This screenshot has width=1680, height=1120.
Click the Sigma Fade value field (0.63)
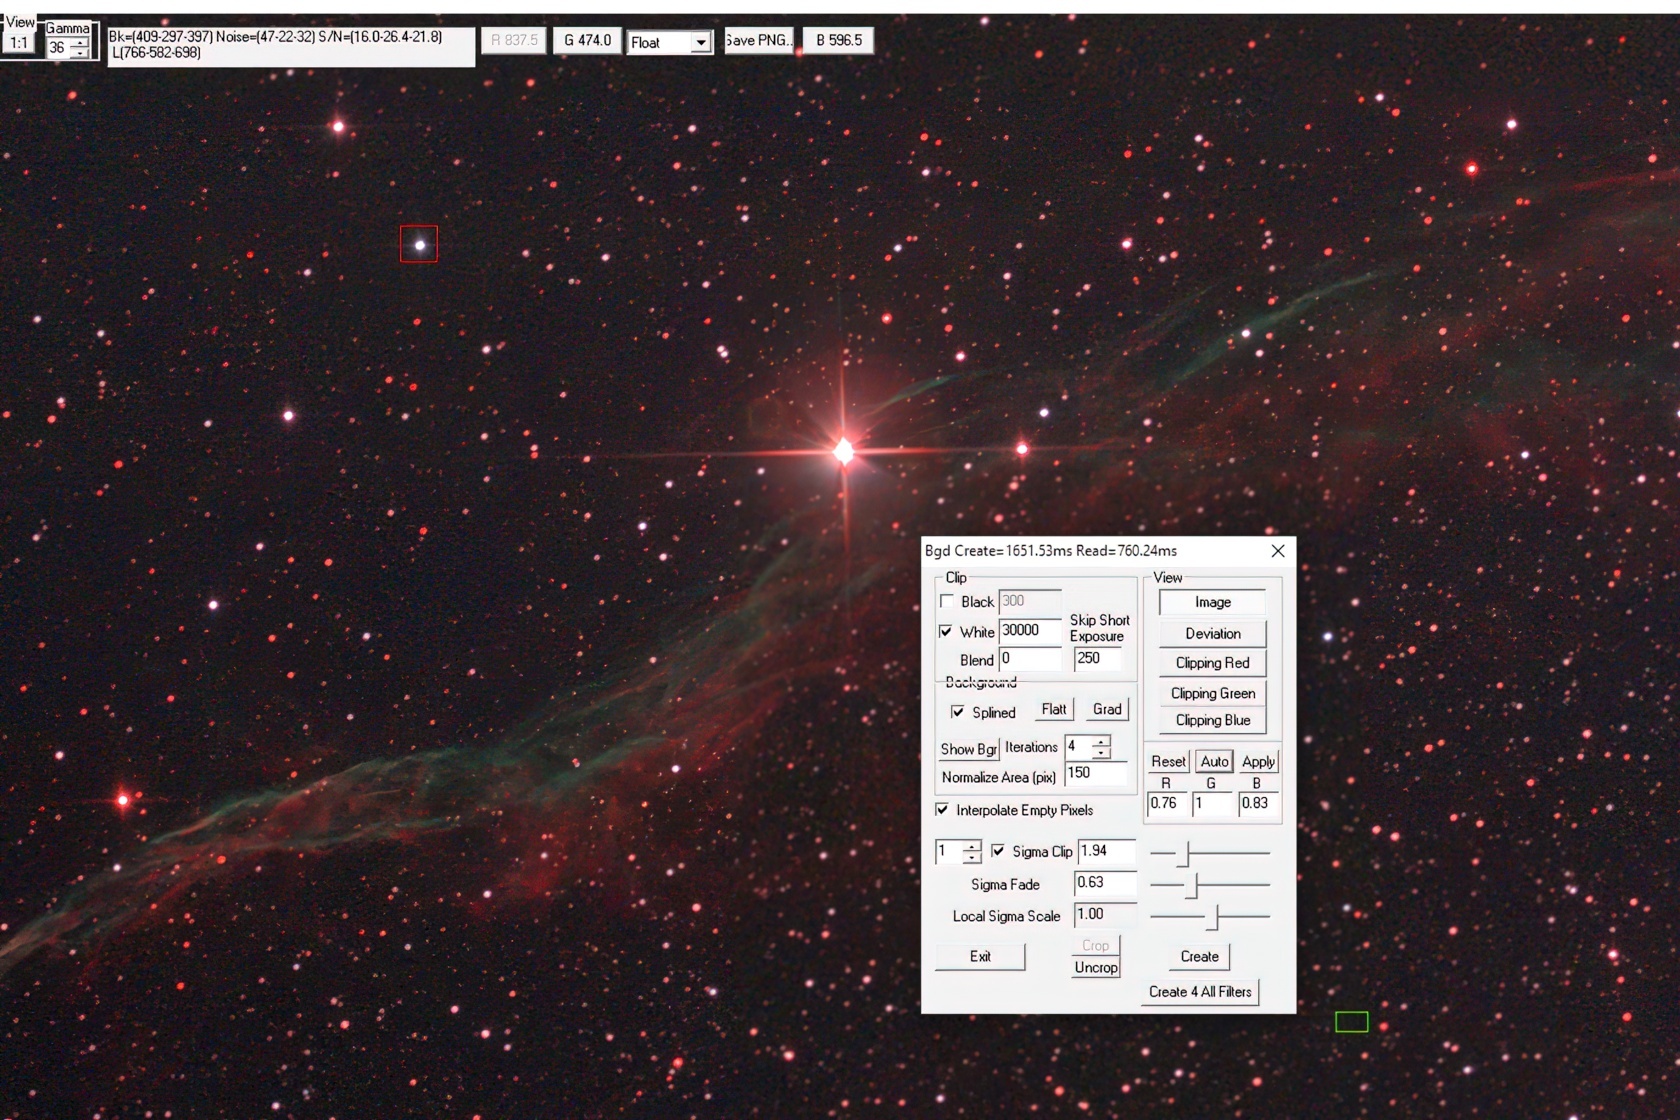(x=1106, y=883)
